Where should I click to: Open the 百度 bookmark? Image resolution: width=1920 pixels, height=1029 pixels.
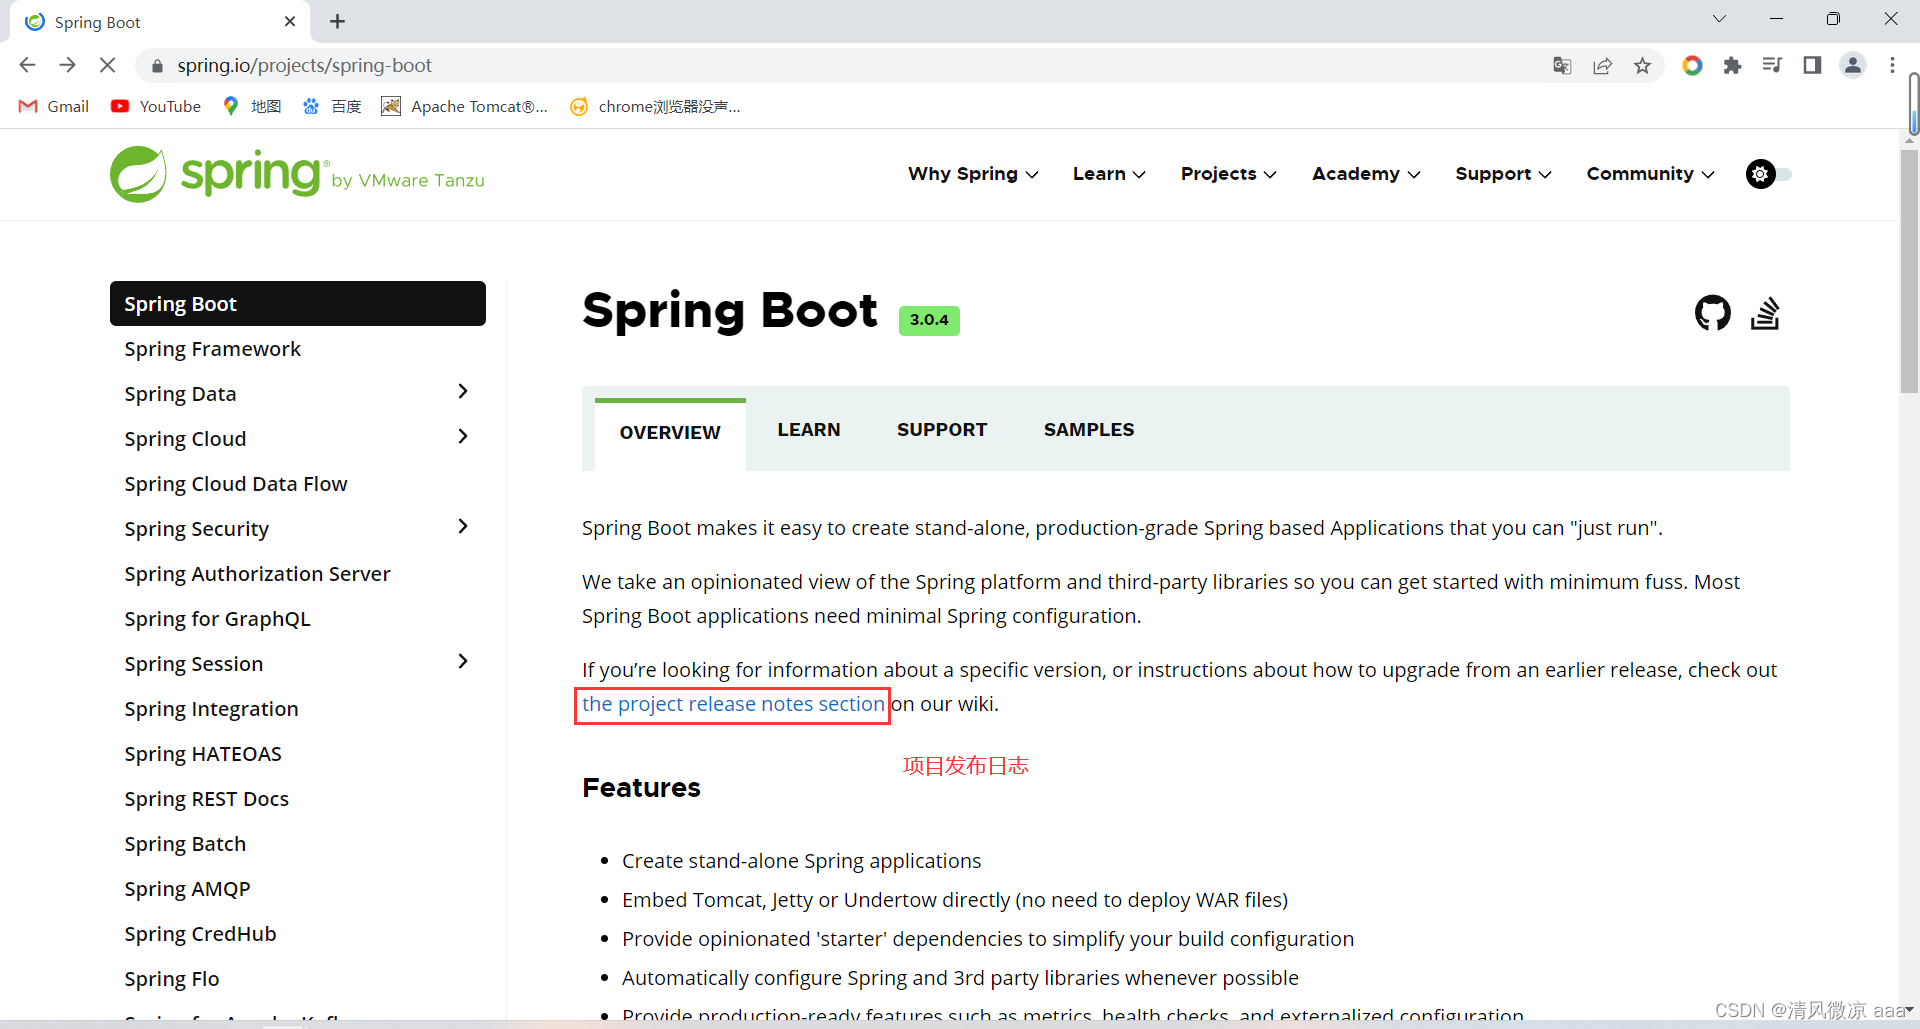tap(332, 106)
